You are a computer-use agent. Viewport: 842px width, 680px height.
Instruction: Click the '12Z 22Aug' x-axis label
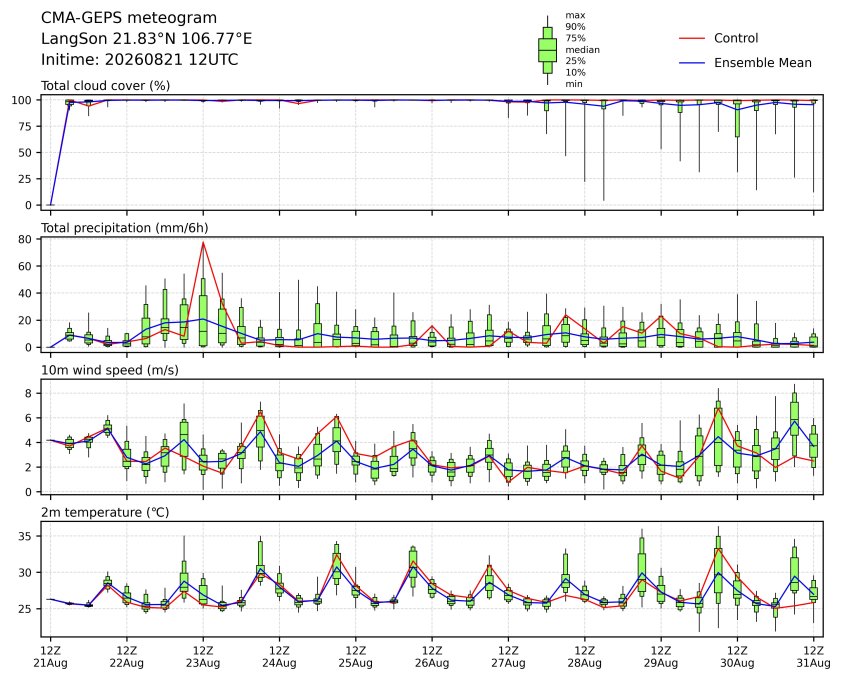127,657
